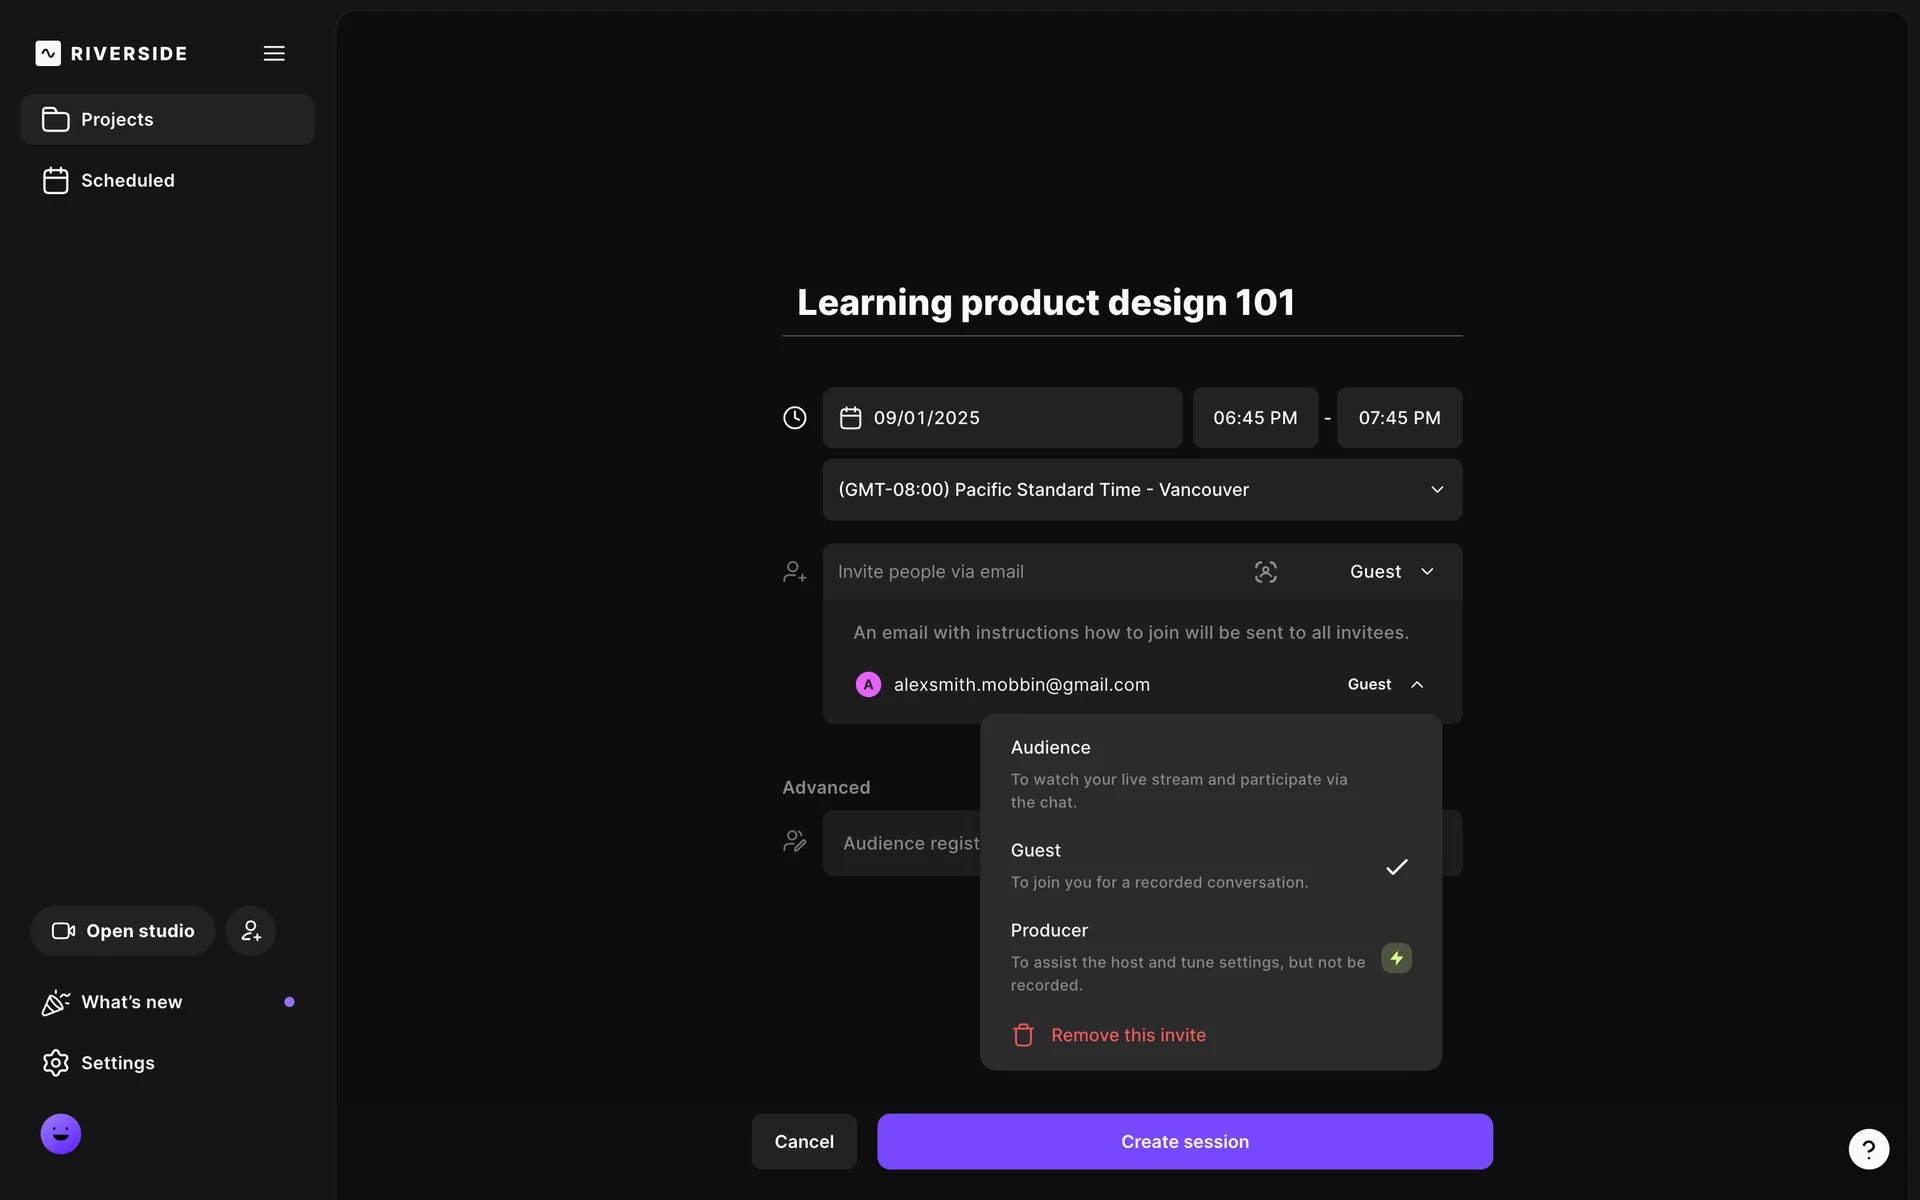
Task: Click the invite people icon beside Open studio
Action: click(x=251, y=931)
